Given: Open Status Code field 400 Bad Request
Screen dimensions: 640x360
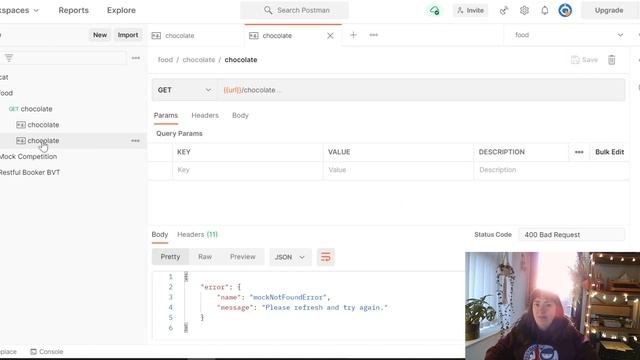Looking at the screenshot, I should point(571,235).
